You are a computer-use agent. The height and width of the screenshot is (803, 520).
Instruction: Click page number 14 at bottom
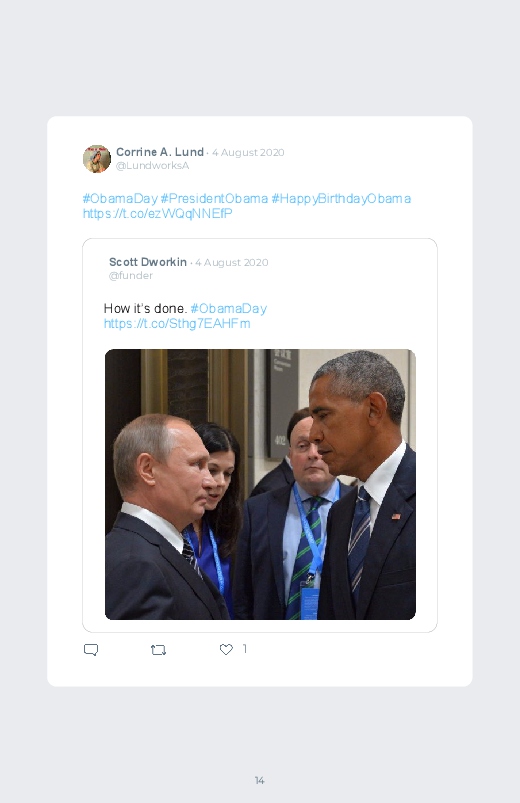click(x=260, y=780)
